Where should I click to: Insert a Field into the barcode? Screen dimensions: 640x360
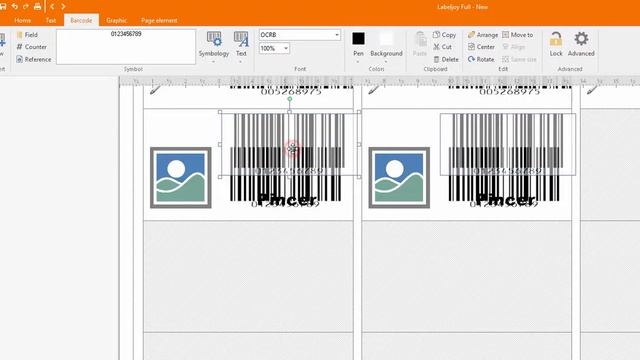(x=27, y=35)
